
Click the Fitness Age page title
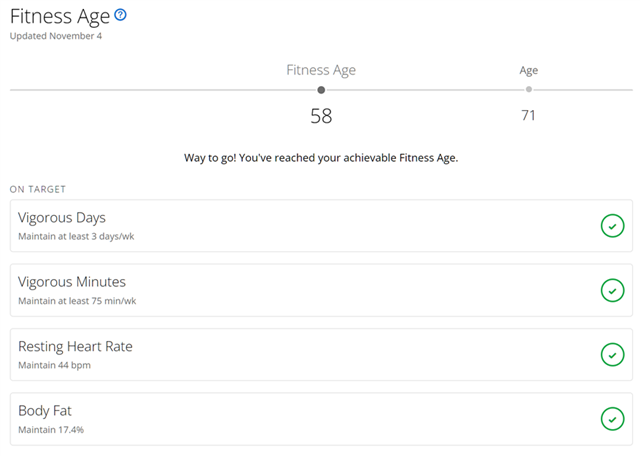pos(60,17)
